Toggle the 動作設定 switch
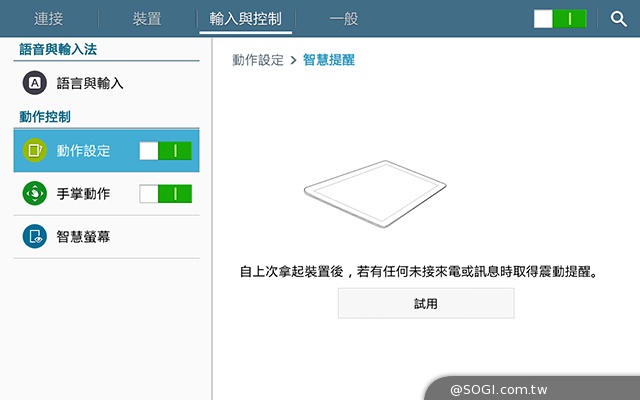The image size is (640, 400). tap(165, 151)
